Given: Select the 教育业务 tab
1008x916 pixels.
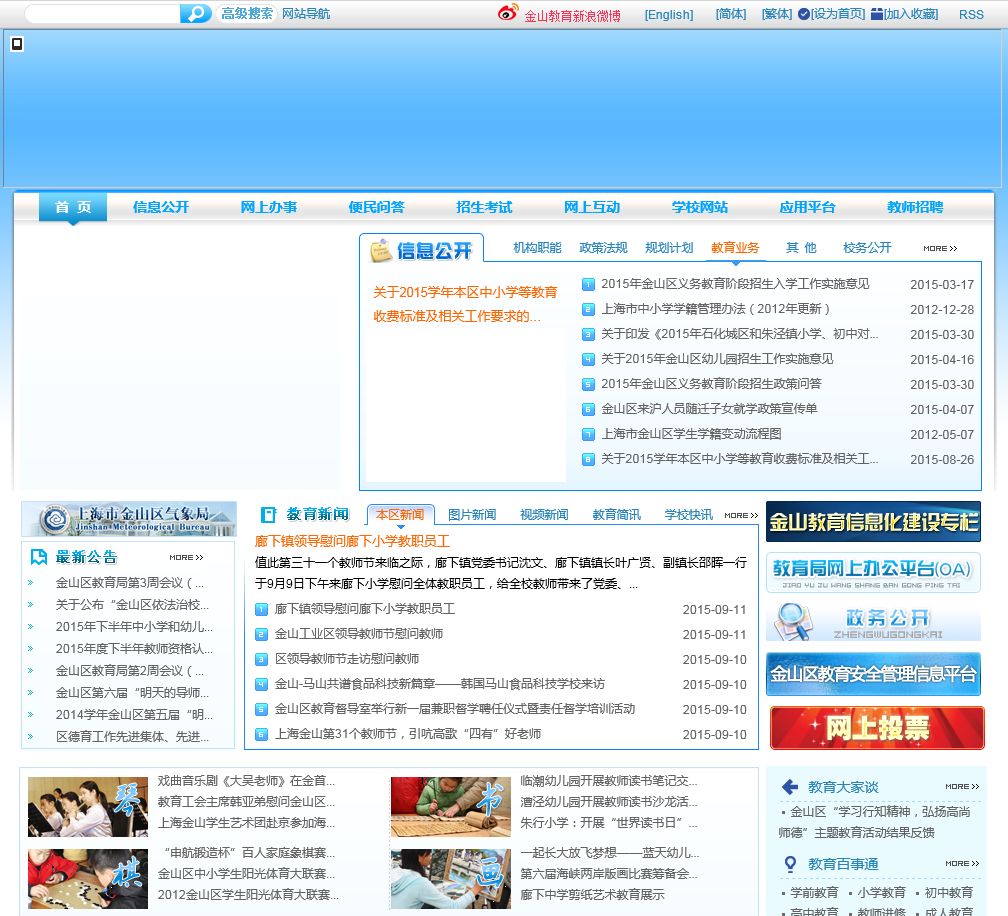Looking at the screenshot, I should point(735,248).
